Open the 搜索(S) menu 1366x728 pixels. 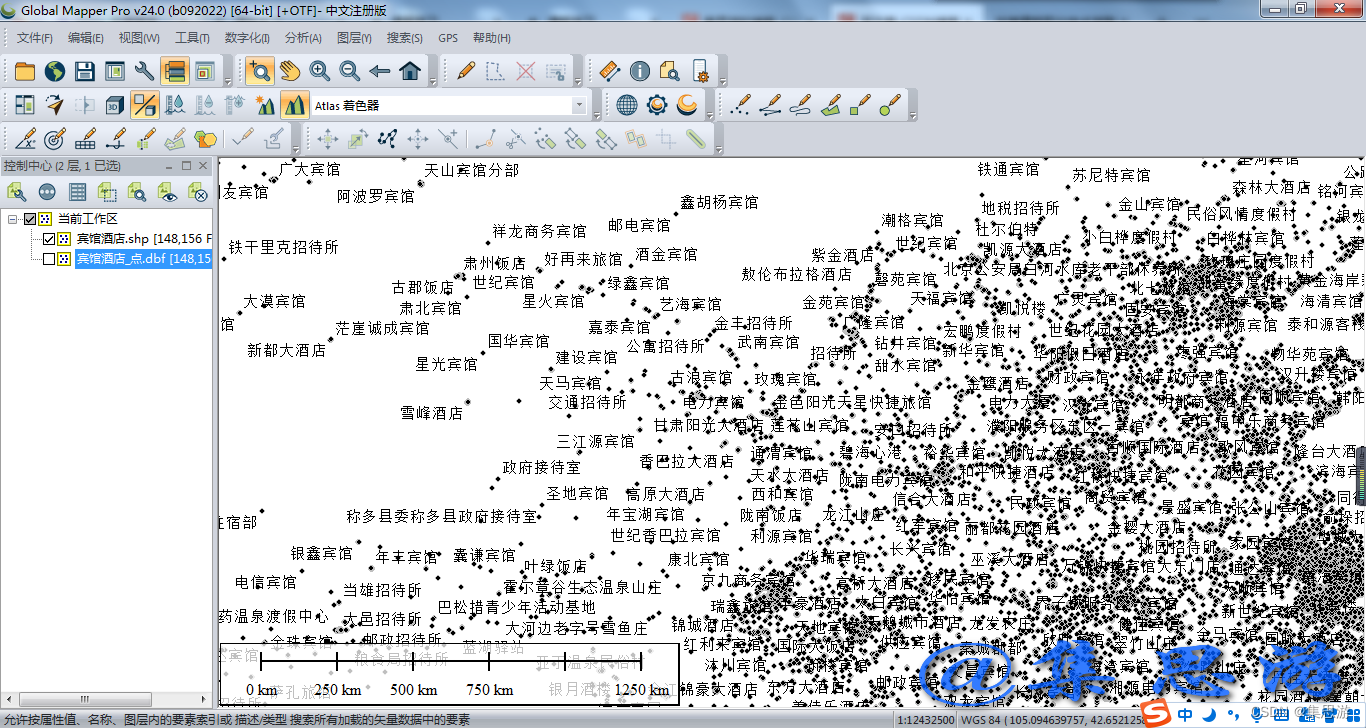405,38
